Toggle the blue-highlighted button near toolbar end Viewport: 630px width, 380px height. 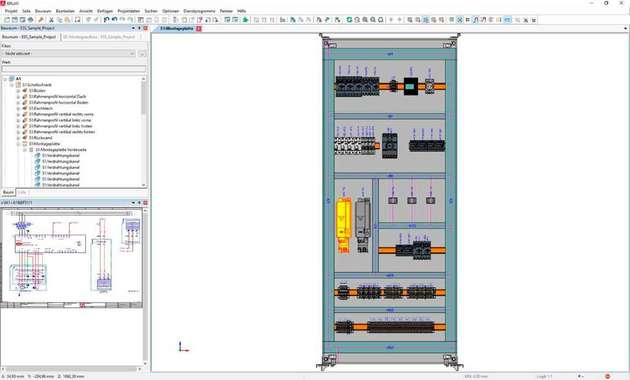[507, 20]
